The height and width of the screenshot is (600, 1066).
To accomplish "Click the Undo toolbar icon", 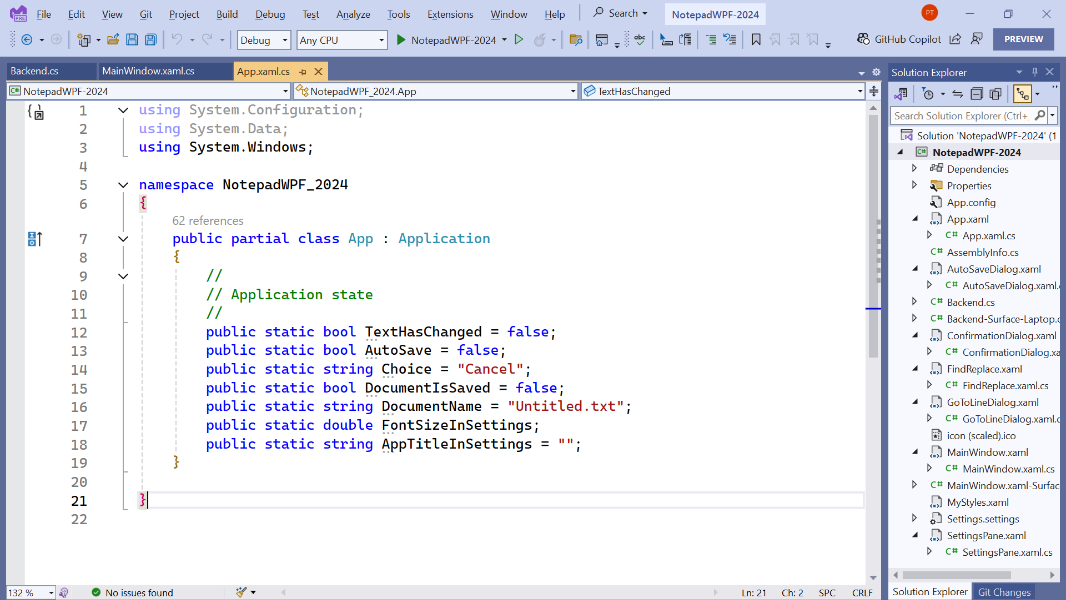I will (x=176, y=40).
